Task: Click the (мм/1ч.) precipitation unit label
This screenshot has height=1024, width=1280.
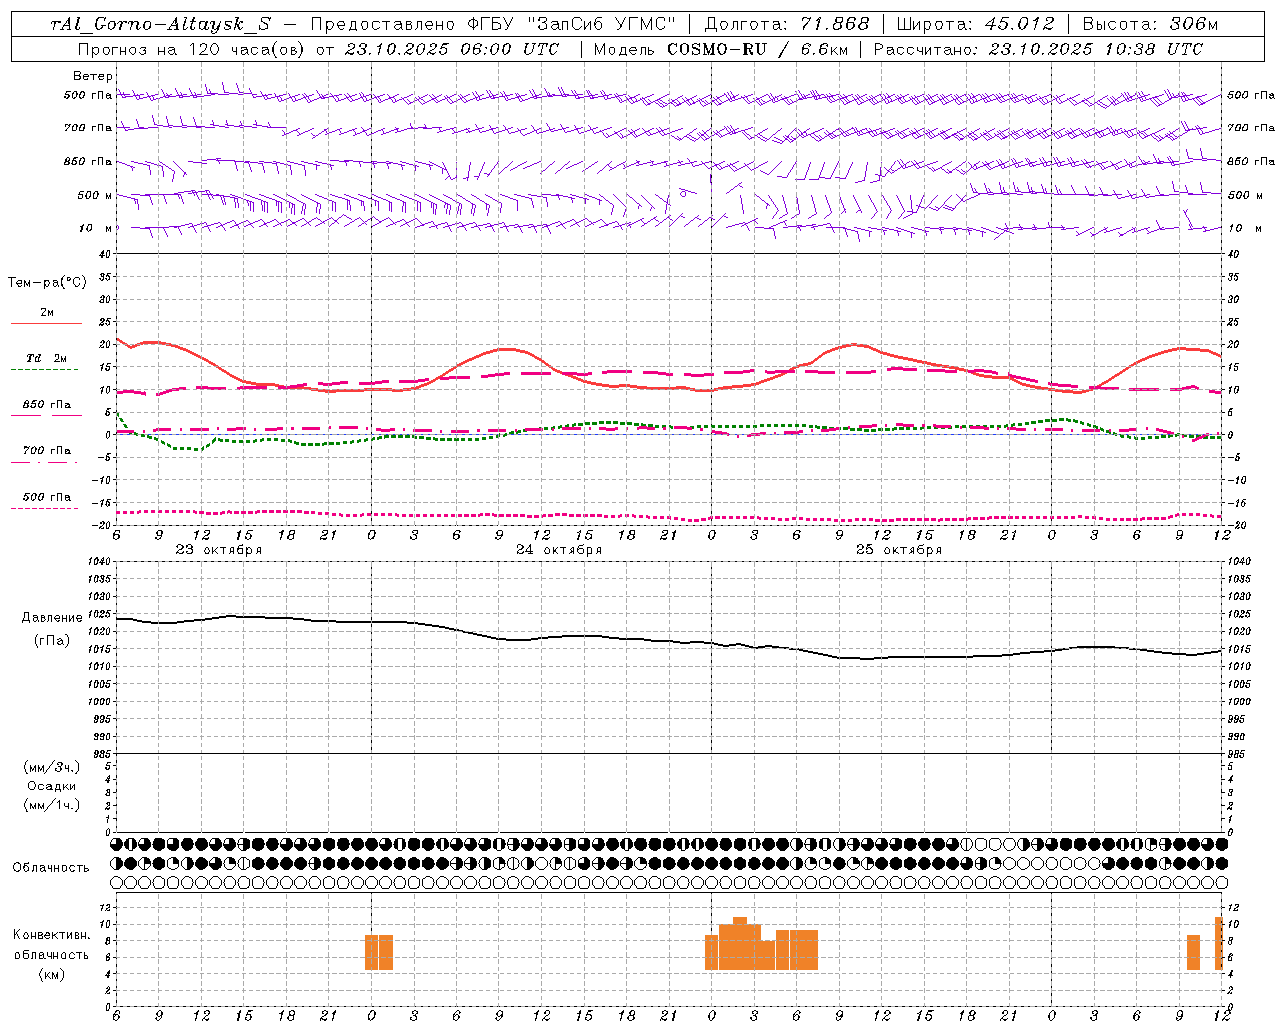Action: pyautogui.click(x=52, y=805)
